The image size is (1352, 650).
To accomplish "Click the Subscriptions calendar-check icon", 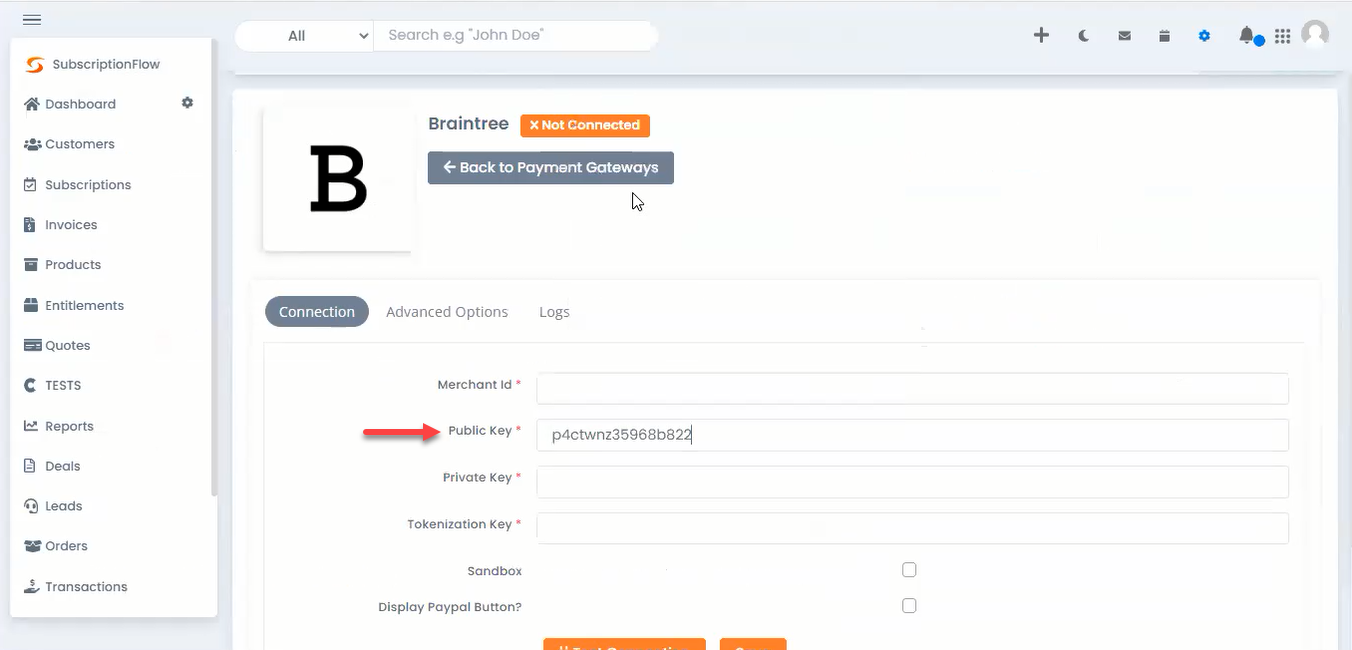I will [x=30, y=185].
